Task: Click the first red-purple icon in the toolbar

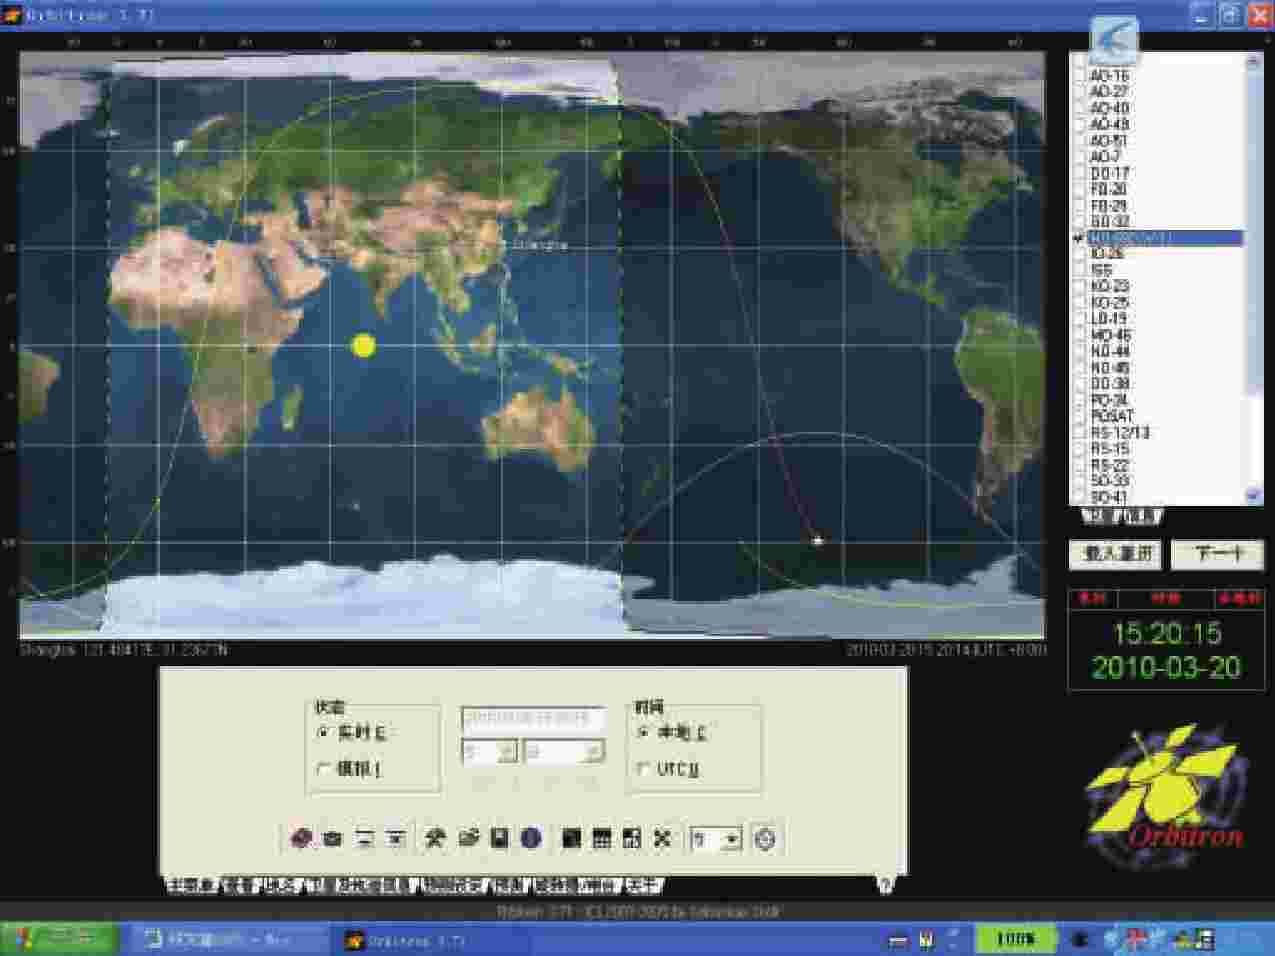Action: [x=301, y=839]
